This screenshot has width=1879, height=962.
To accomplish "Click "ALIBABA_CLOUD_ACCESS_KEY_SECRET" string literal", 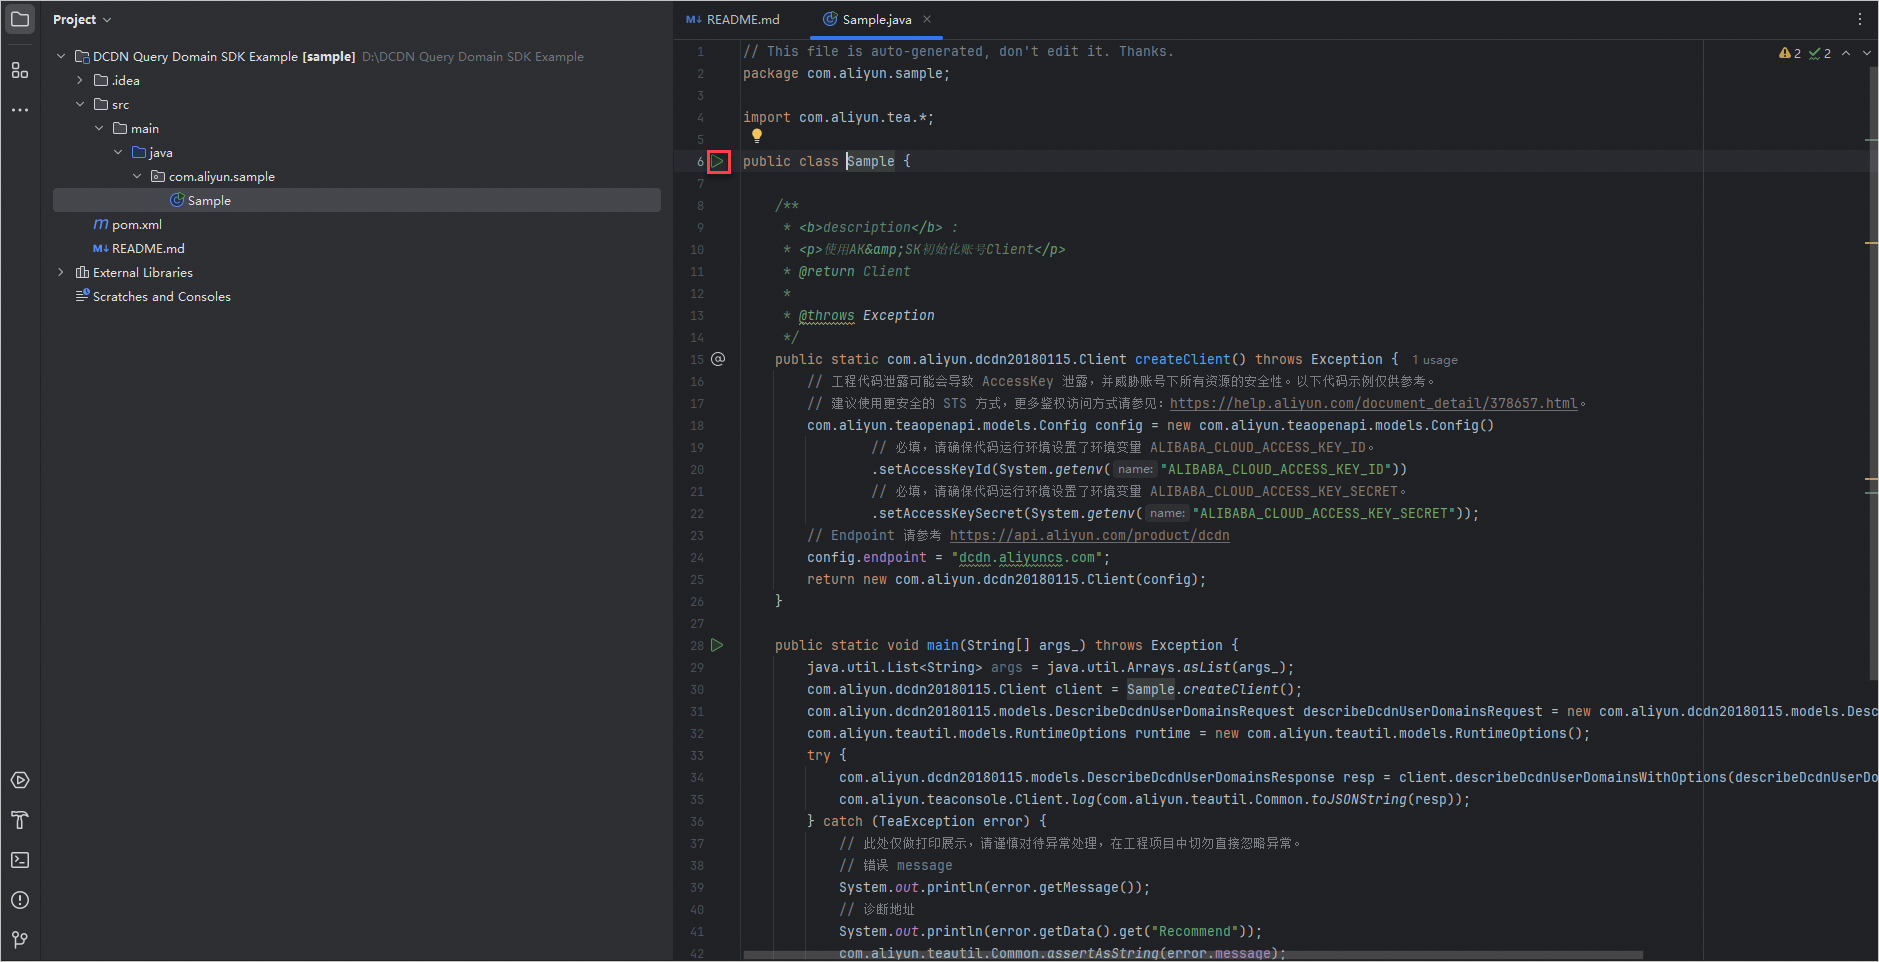I will pos(1323,513).
